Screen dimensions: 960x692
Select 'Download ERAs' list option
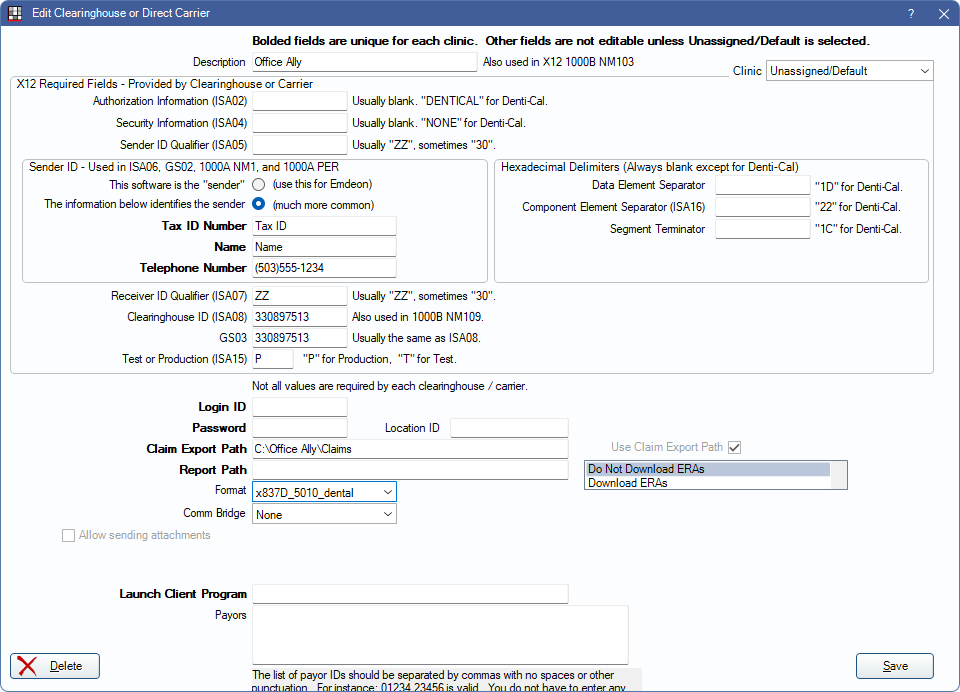[706, 483]
